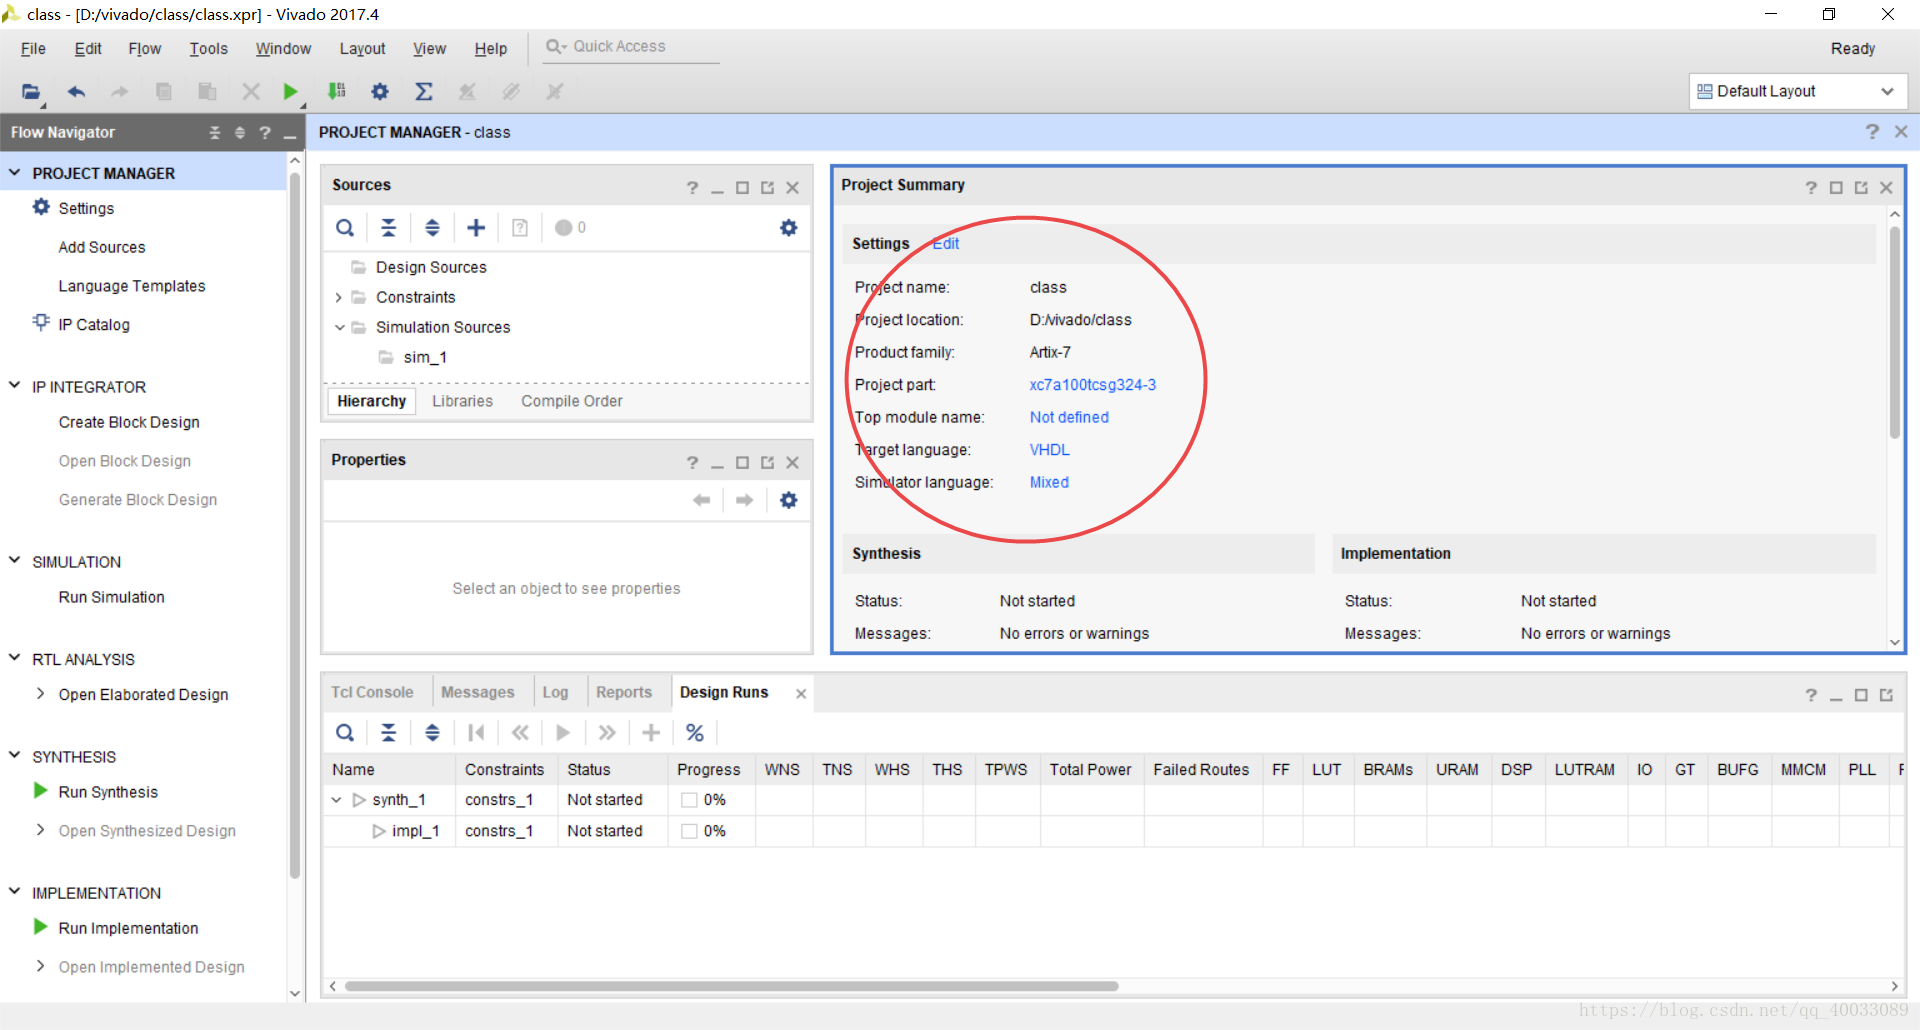
Task: Open the Flow menu
Action: coord(144,48)
